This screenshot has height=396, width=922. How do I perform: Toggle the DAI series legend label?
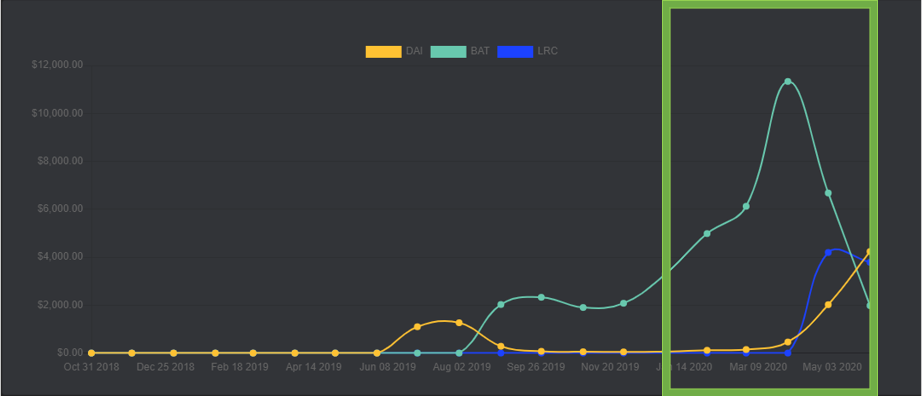pos(414,51)
